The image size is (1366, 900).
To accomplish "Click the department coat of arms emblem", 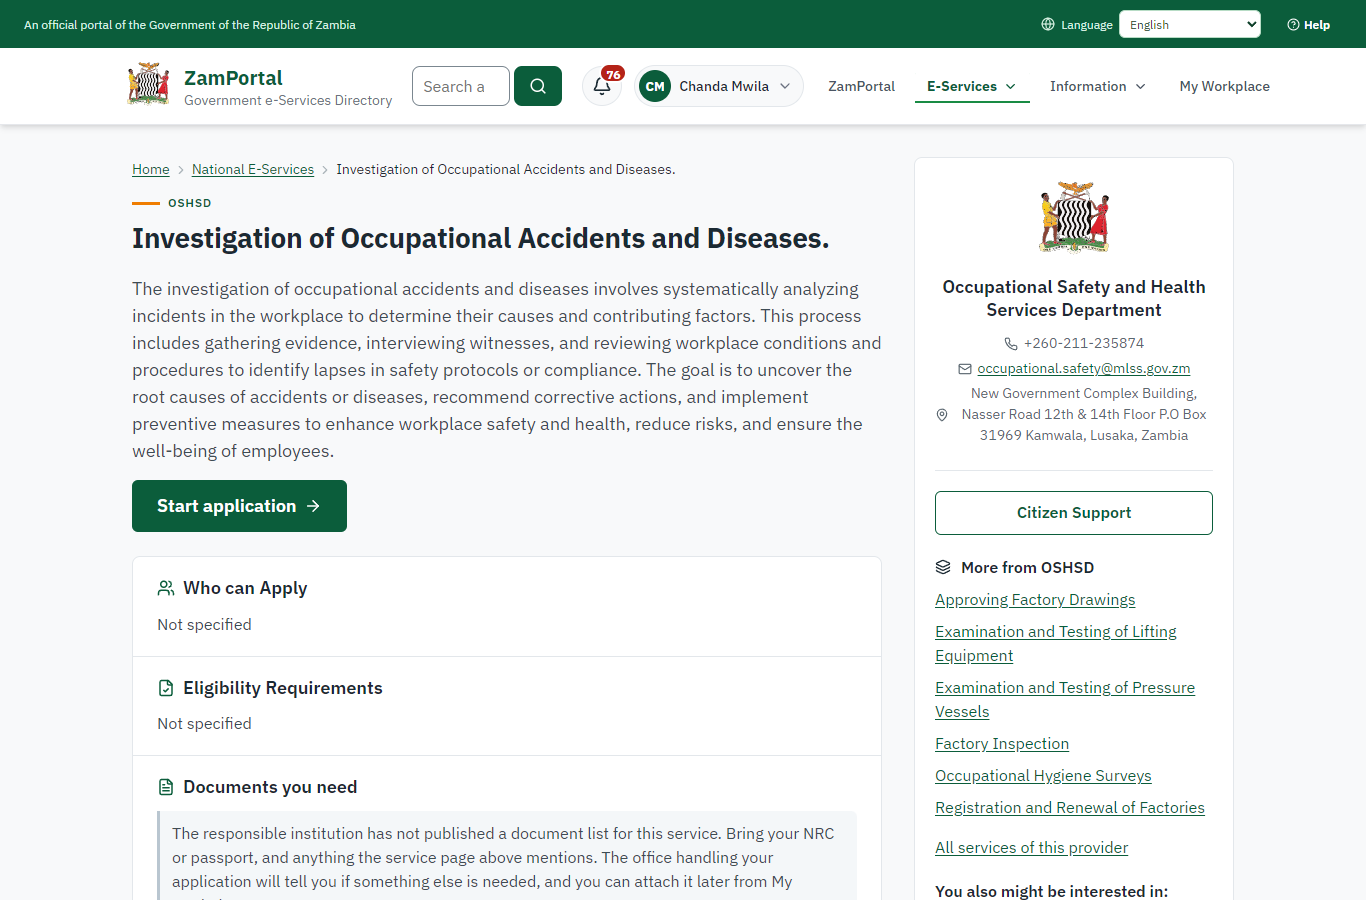I will point(1074,217).
